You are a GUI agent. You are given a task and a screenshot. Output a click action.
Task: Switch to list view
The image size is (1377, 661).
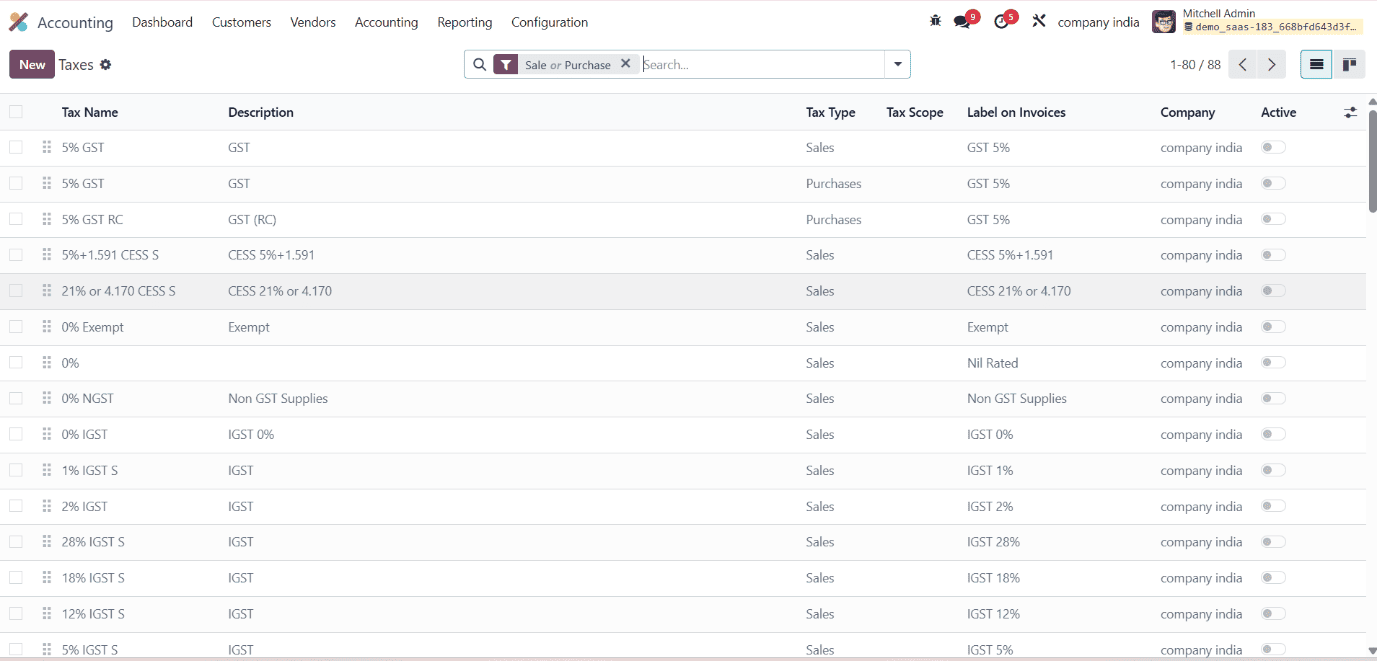pyautogui.click(x=1317, y=64)
